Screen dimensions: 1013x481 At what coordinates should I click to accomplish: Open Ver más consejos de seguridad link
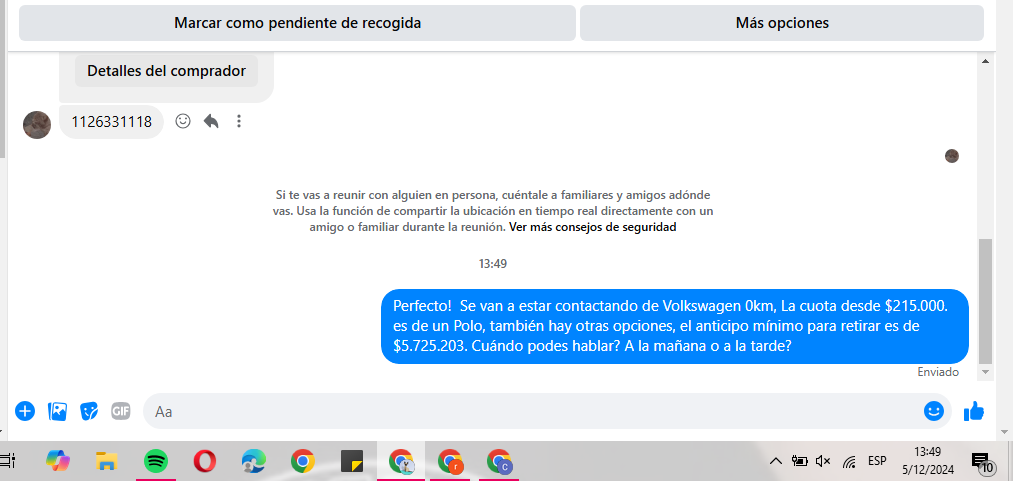(592, 227)
